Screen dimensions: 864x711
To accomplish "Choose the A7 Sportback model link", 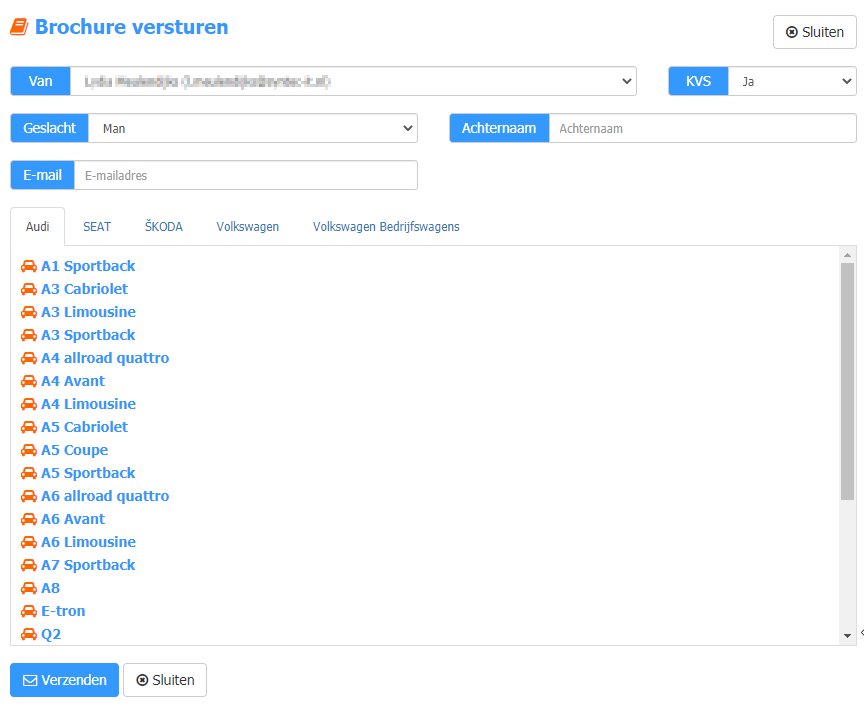I will (x=88, y=565).
